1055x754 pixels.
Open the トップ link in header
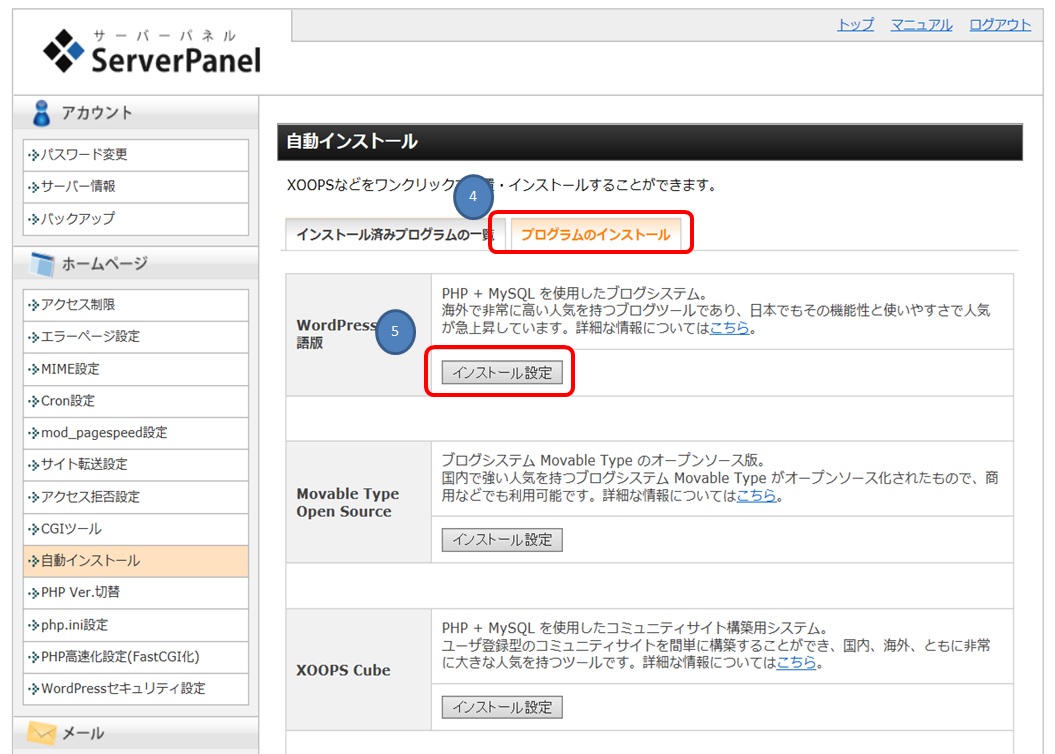click(855, 25)
